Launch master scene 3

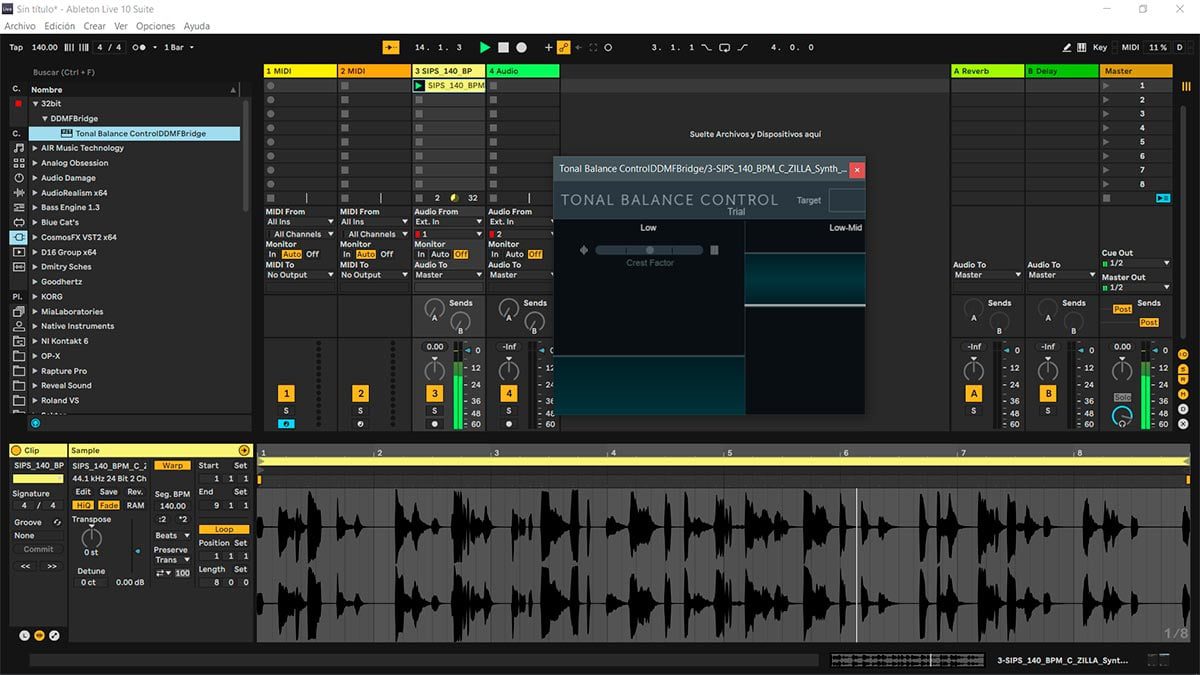pyautogui.click(x=1106, y=114)
